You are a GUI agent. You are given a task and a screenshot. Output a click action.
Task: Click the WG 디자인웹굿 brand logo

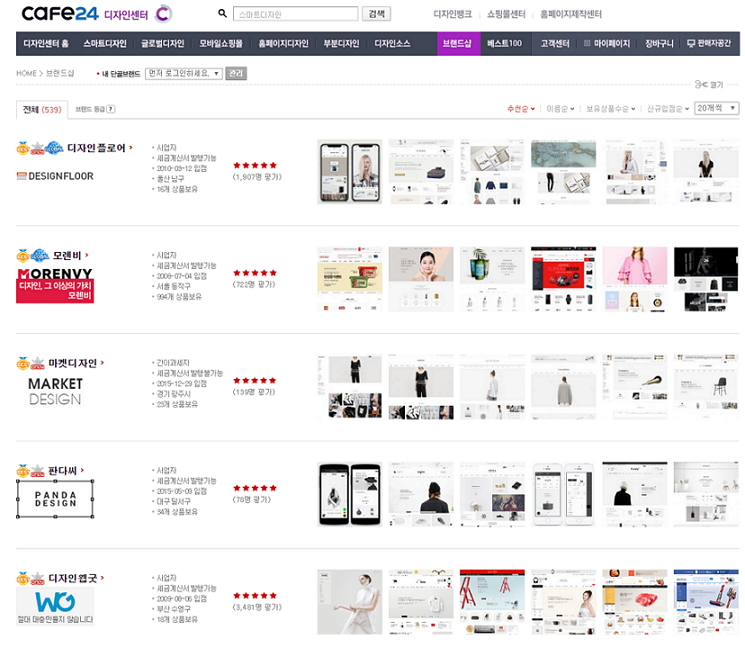55,606
